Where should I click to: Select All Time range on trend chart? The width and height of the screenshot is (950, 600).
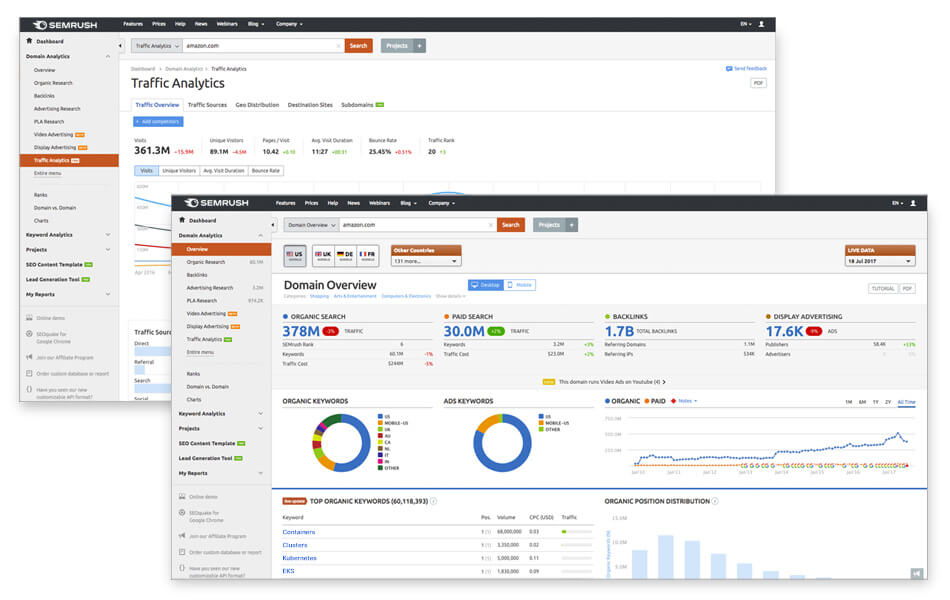(906, 402)
